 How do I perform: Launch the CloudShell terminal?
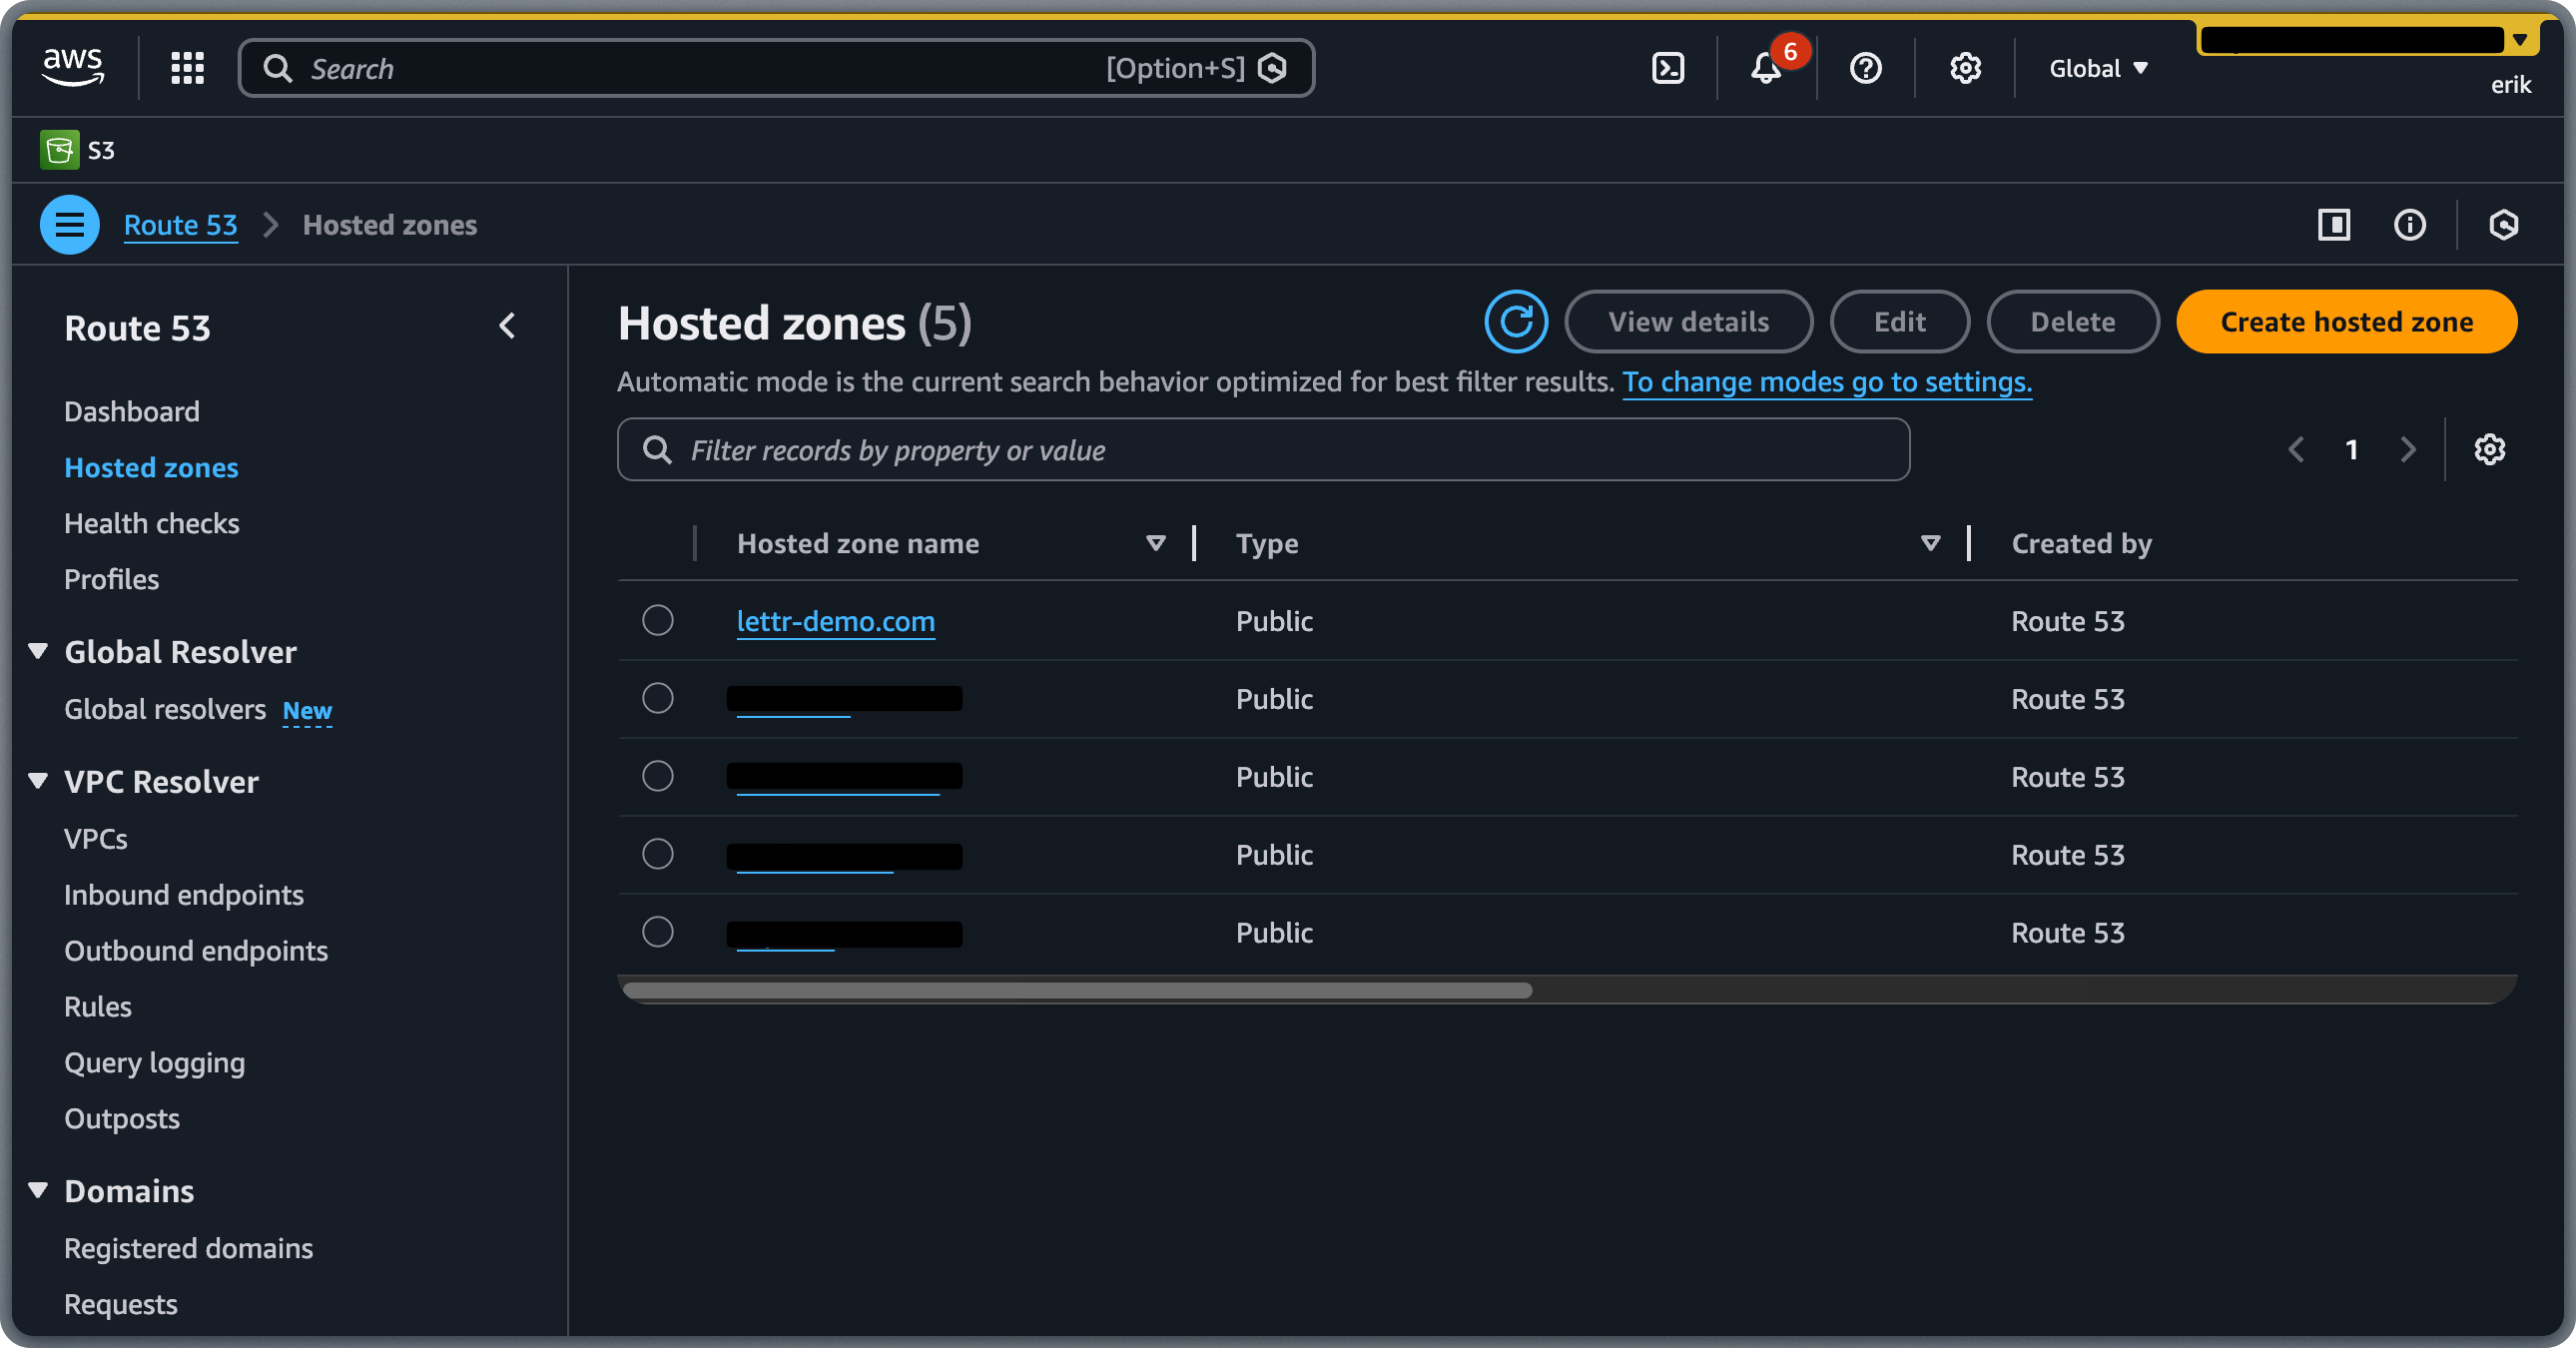click(1667, 67)
